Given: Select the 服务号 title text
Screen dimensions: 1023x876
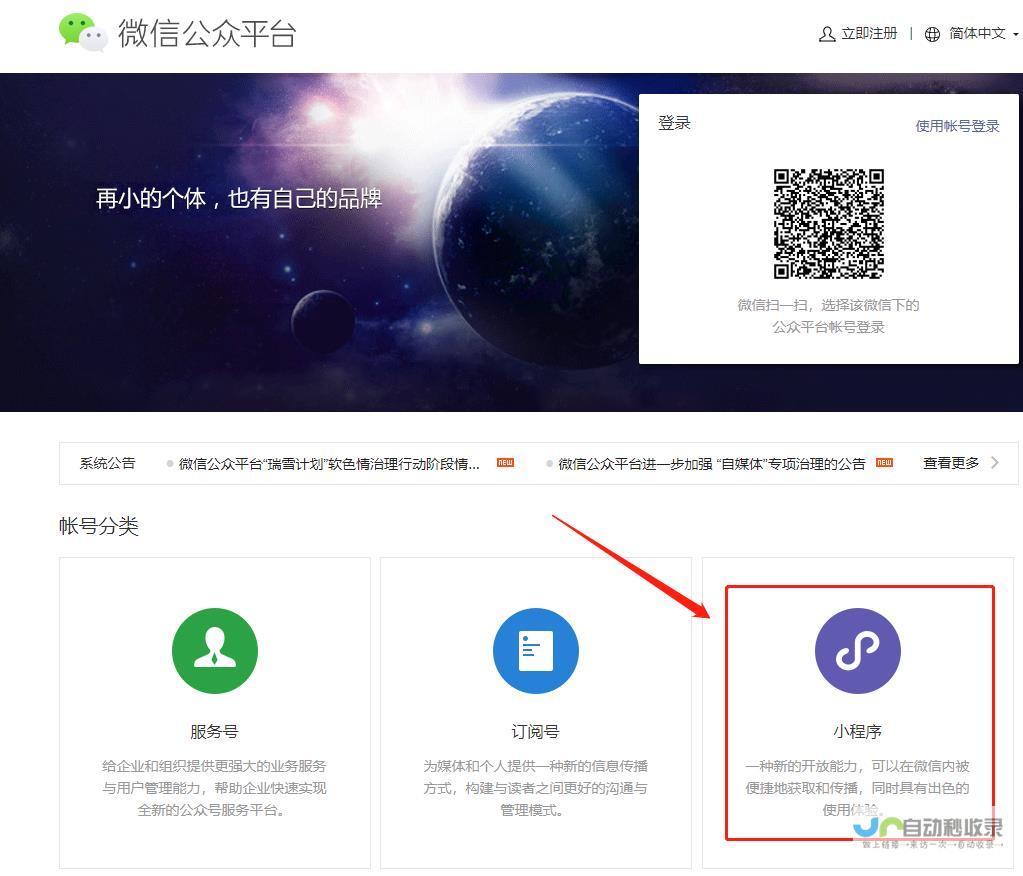Looking at the screenshot, I should click(x=214, y=732).
